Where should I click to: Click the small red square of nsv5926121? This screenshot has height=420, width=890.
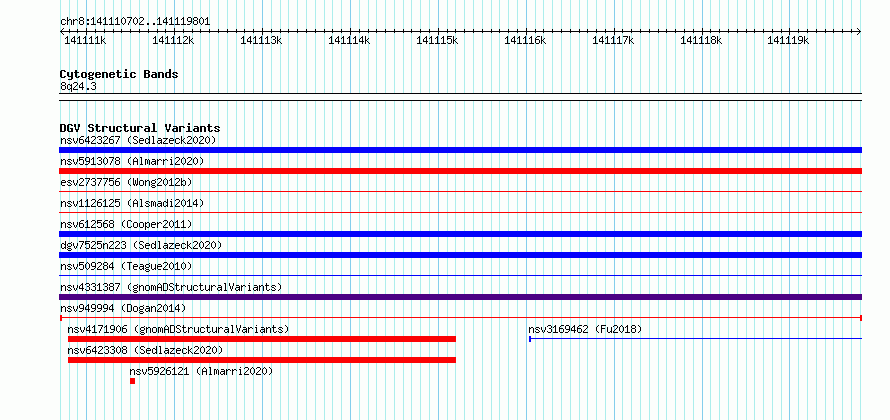click(x=132, y=381)
